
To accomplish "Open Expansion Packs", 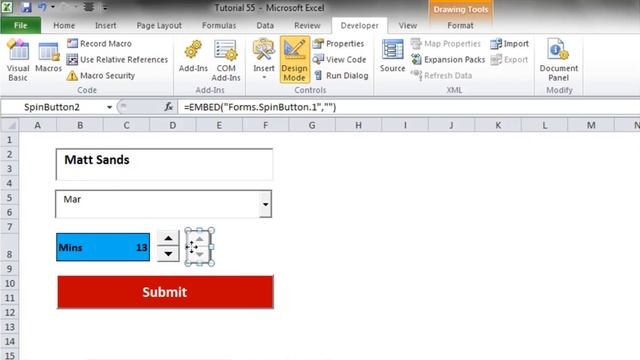I will [x=448, y=60].
